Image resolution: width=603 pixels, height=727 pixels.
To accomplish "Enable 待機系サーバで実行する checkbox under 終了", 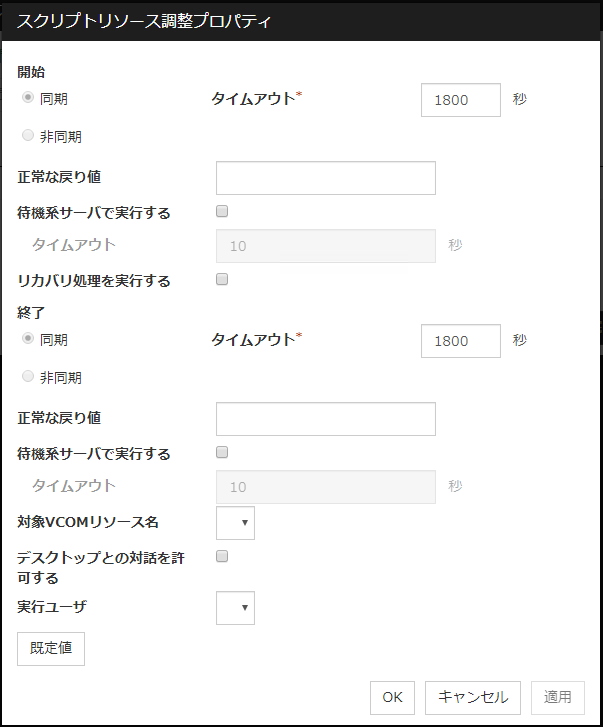I will (x=222, y=452).
